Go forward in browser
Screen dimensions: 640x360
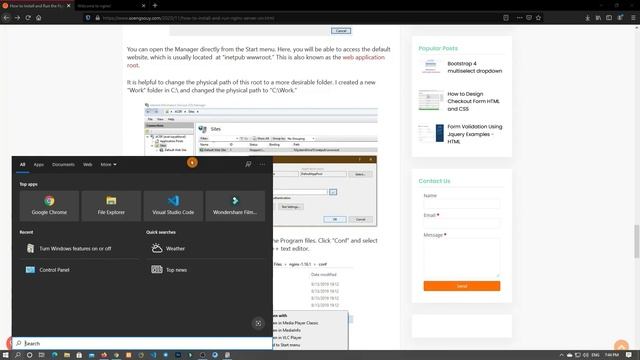coord(17,18)
